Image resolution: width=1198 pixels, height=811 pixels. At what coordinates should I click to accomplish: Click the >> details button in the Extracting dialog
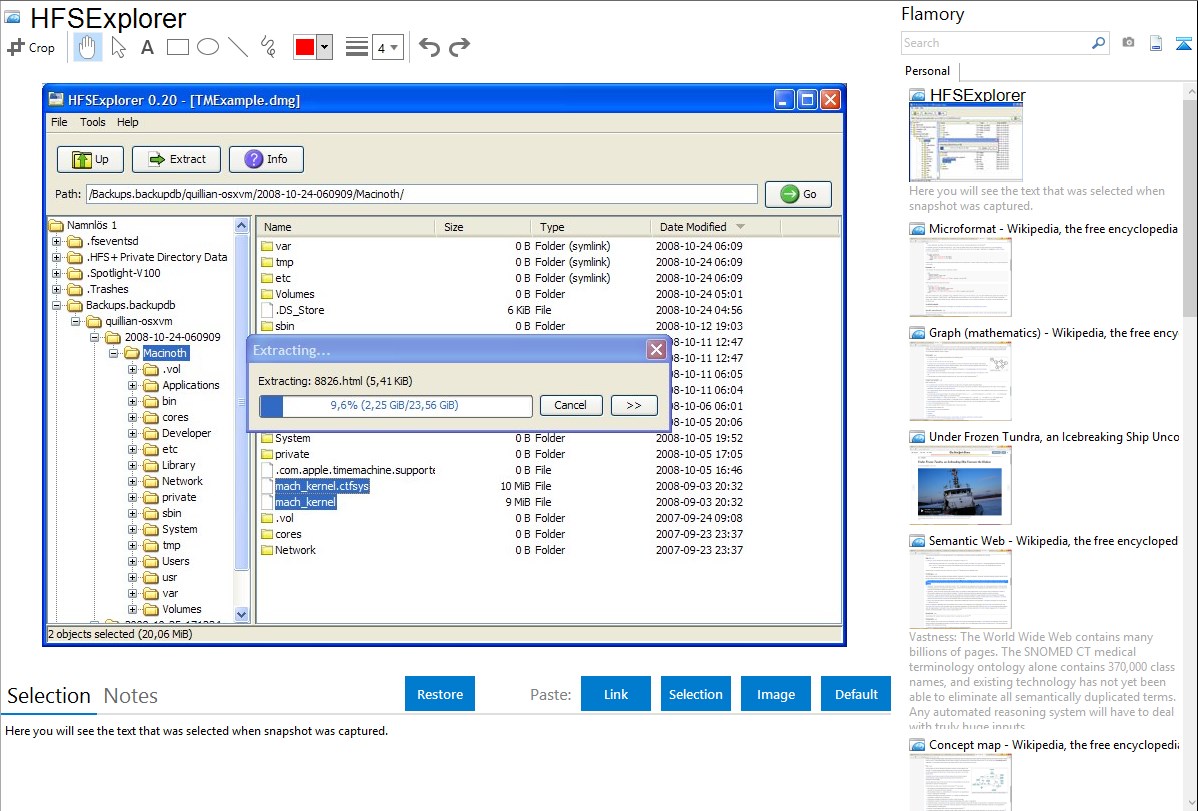click(634, 405)
